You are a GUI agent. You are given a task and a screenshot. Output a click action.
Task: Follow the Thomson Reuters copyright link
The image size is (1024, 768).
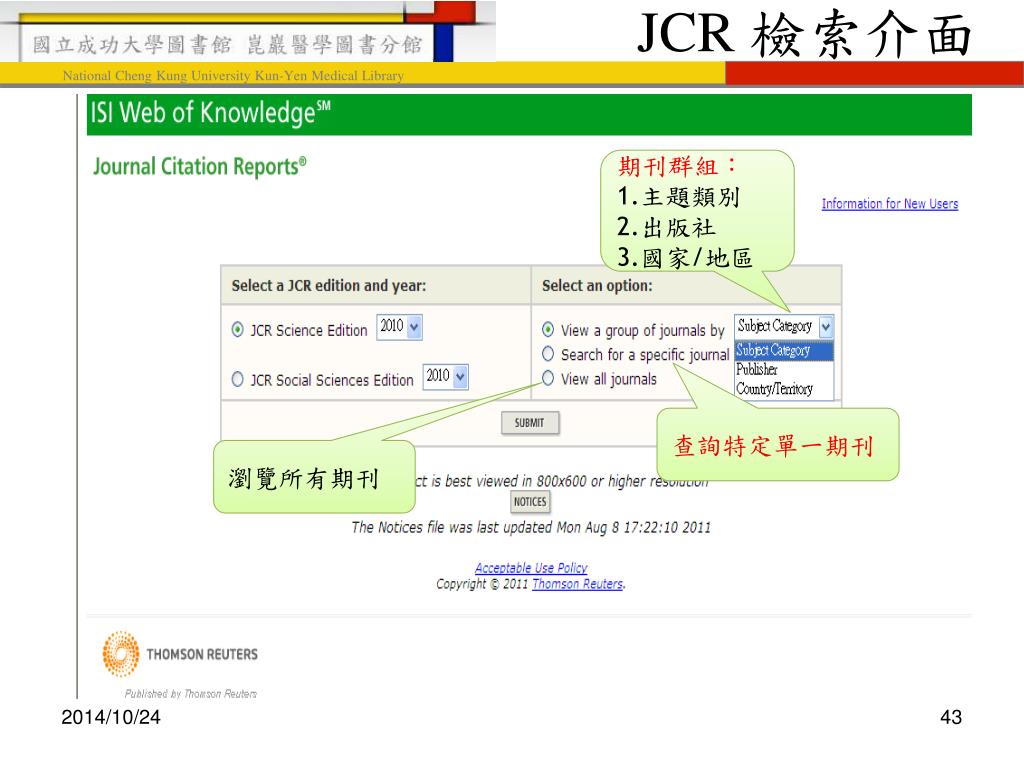(x=578, y=584)
